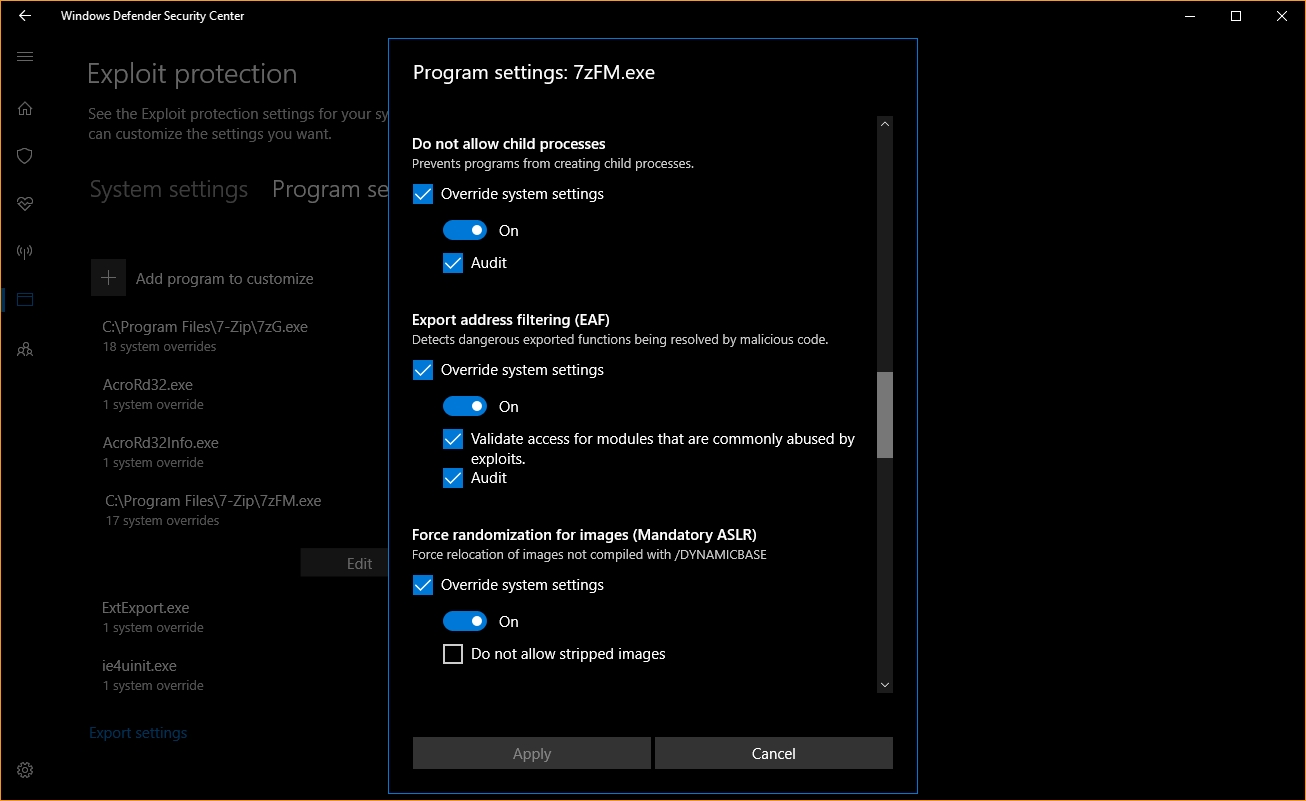
Task: Select the AcroRd32Info.exe program entry
Action: (x=160, y=451)
